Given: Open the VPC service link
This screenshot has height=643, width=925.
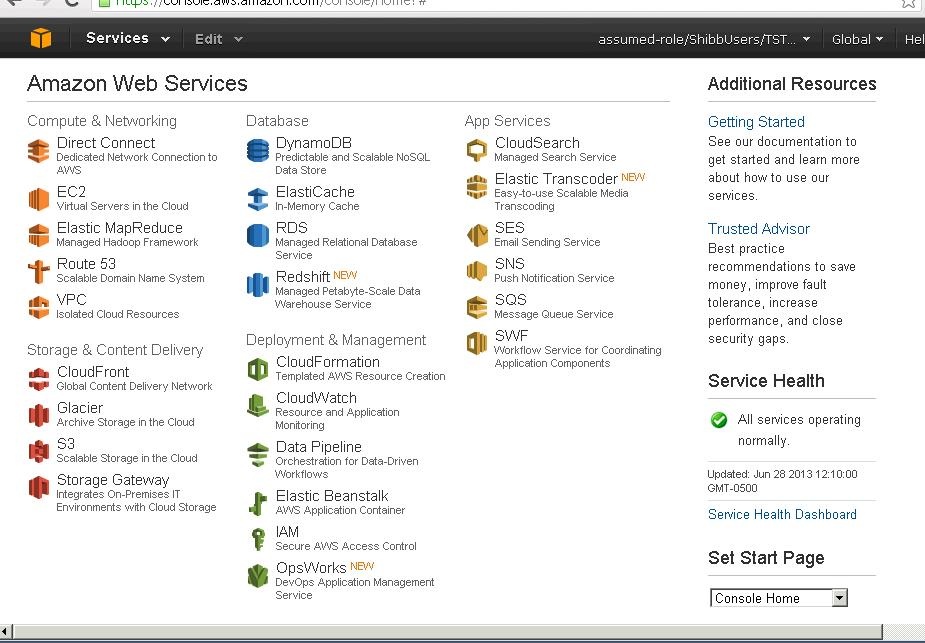Looking at the screenshot, I should pyautogui.click(x=71, y=300).
